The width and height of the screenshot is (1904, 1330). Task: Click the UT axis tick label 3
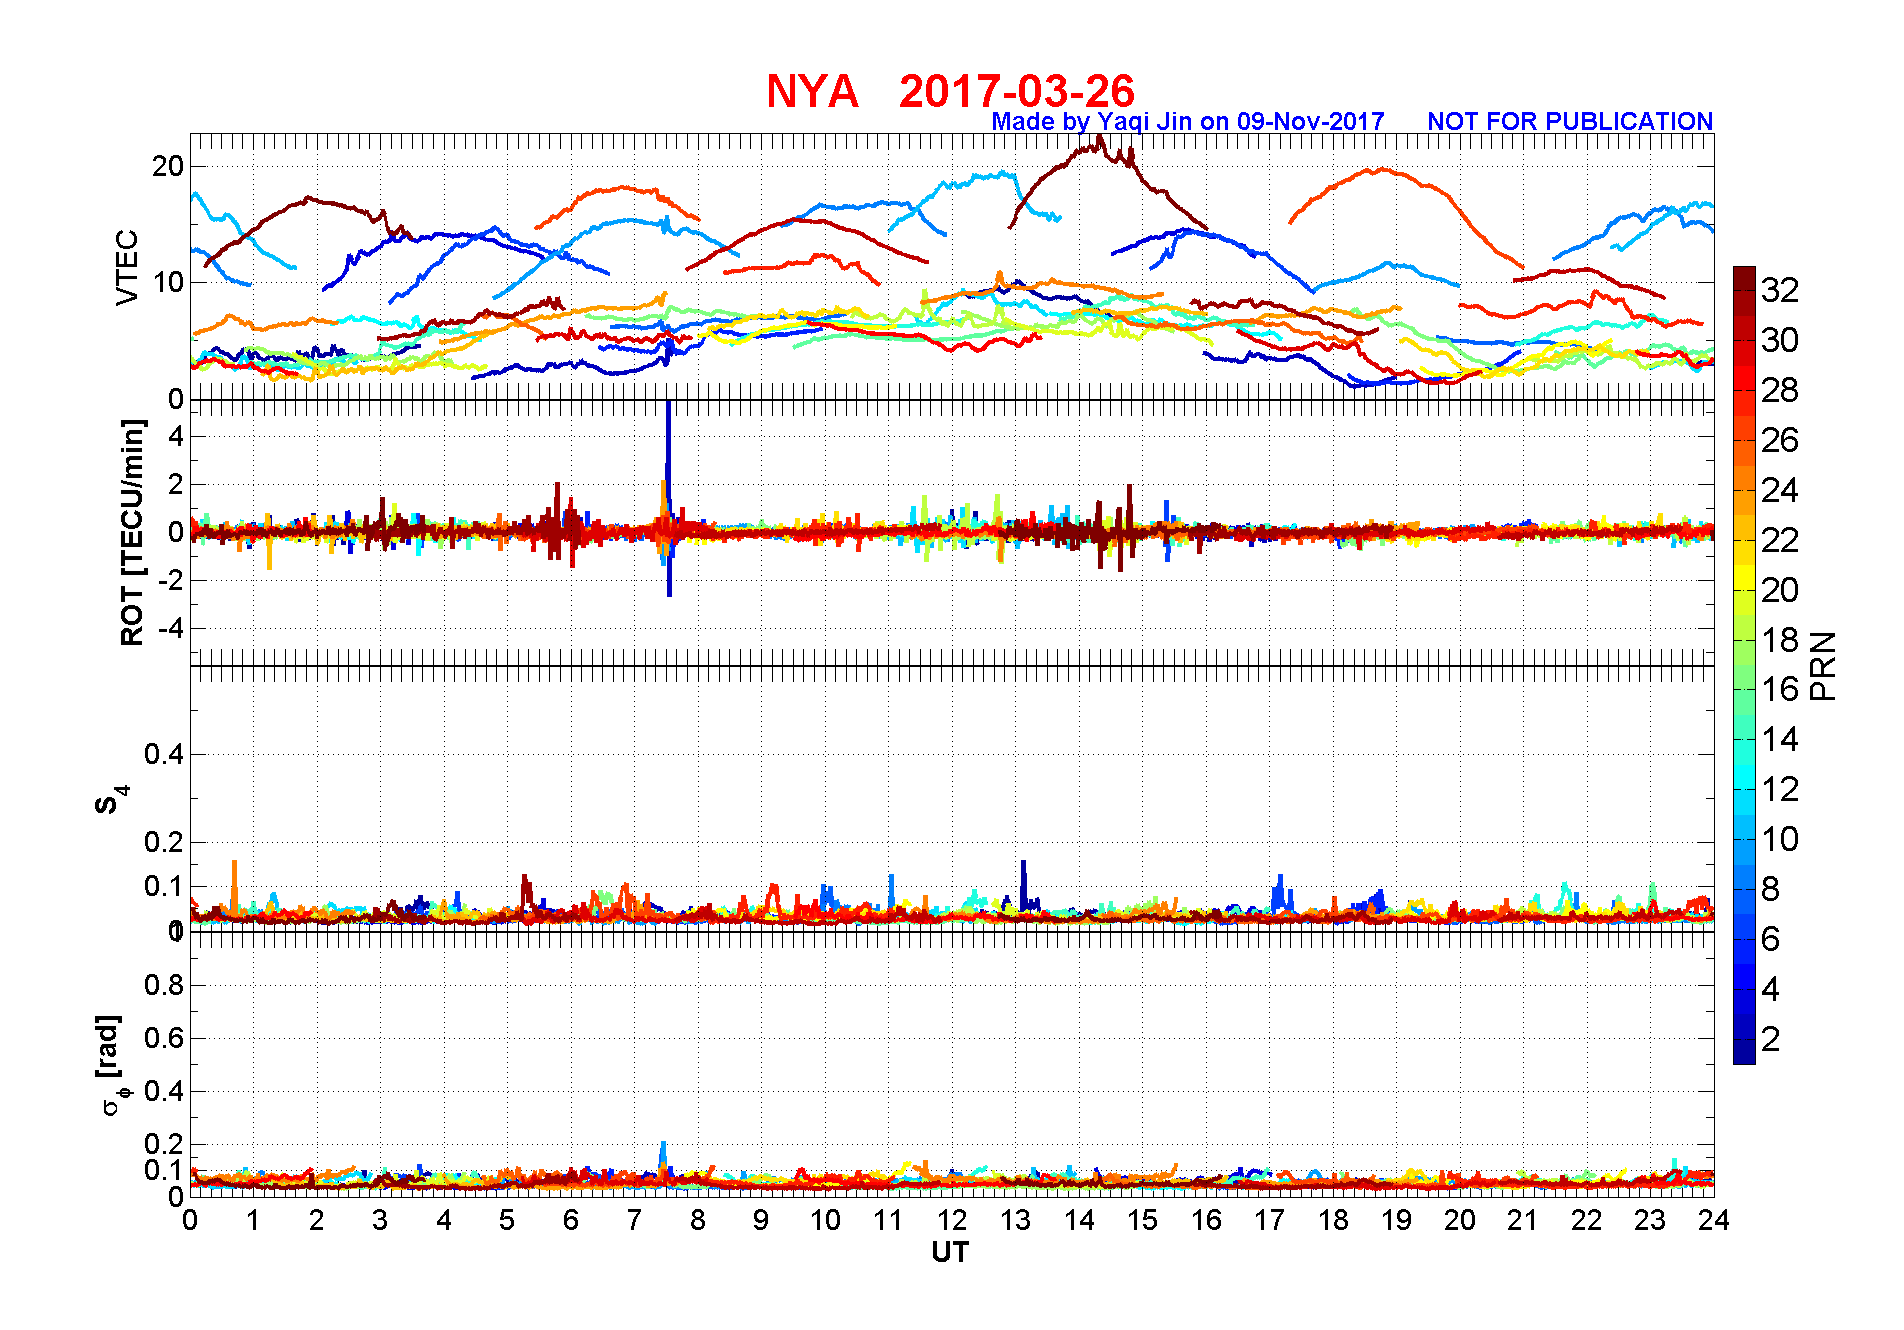pyautogui.click(x=380, y=1220)
